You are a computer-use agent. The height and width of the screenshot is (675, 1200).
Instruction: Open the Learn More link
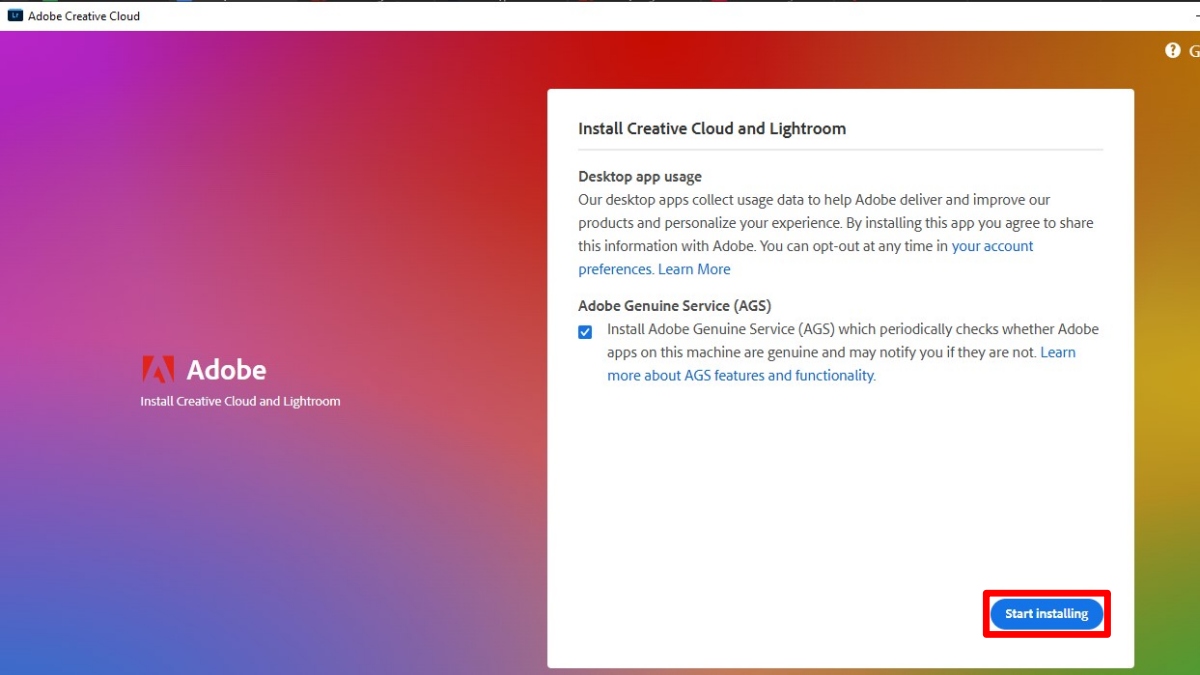point(694,269)
